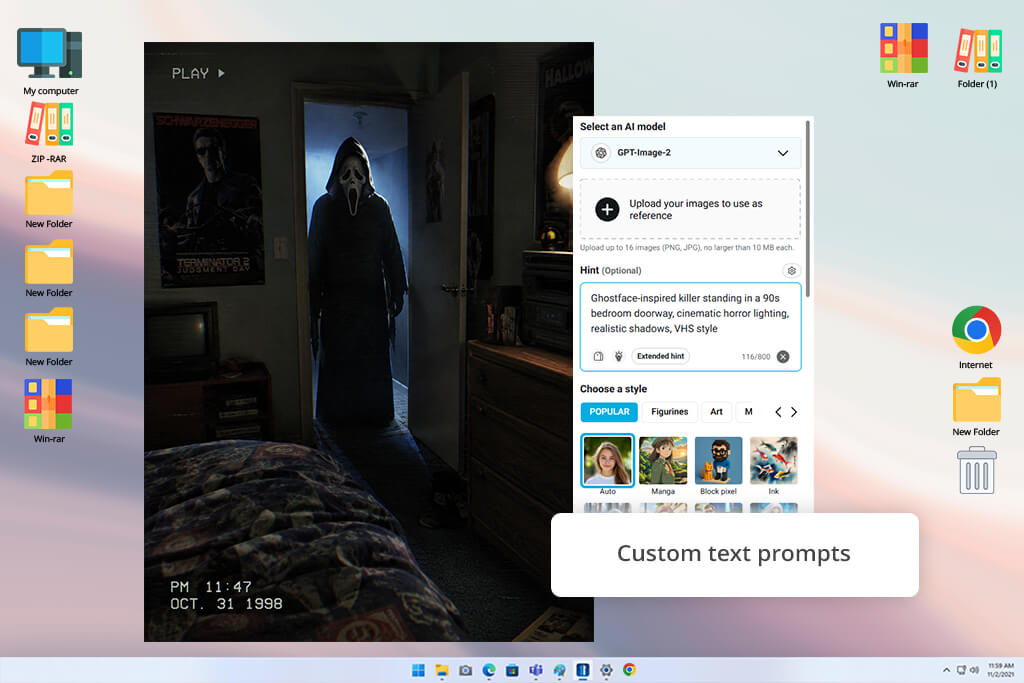Click the taskbar clock and date

click(1000, 670)
